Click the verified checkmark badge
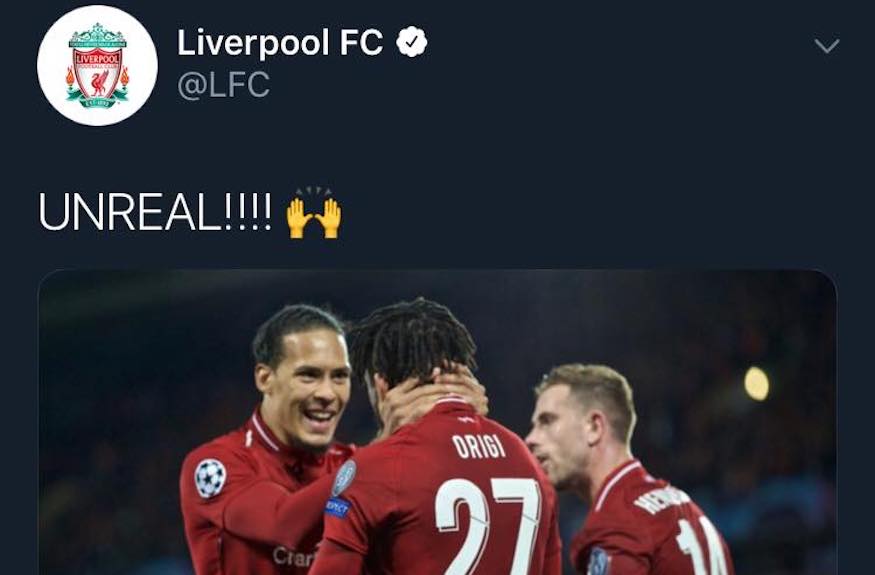 tap(412, 42)
